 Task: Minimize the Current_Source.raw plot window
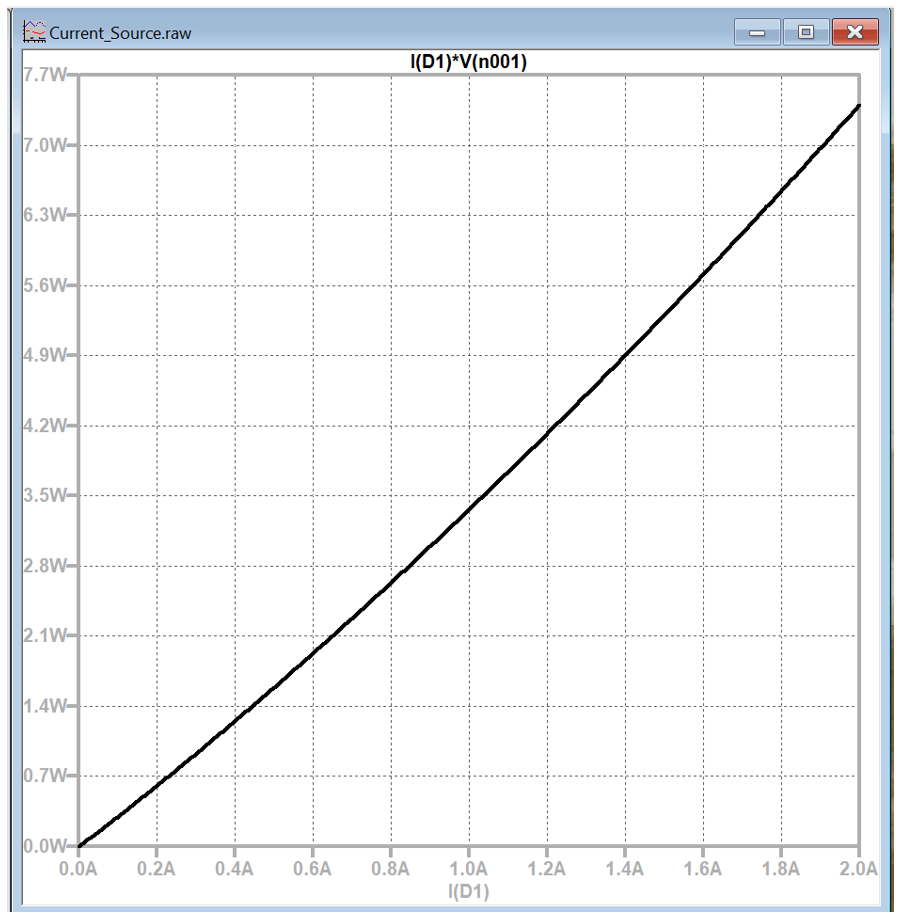[757, 32]
